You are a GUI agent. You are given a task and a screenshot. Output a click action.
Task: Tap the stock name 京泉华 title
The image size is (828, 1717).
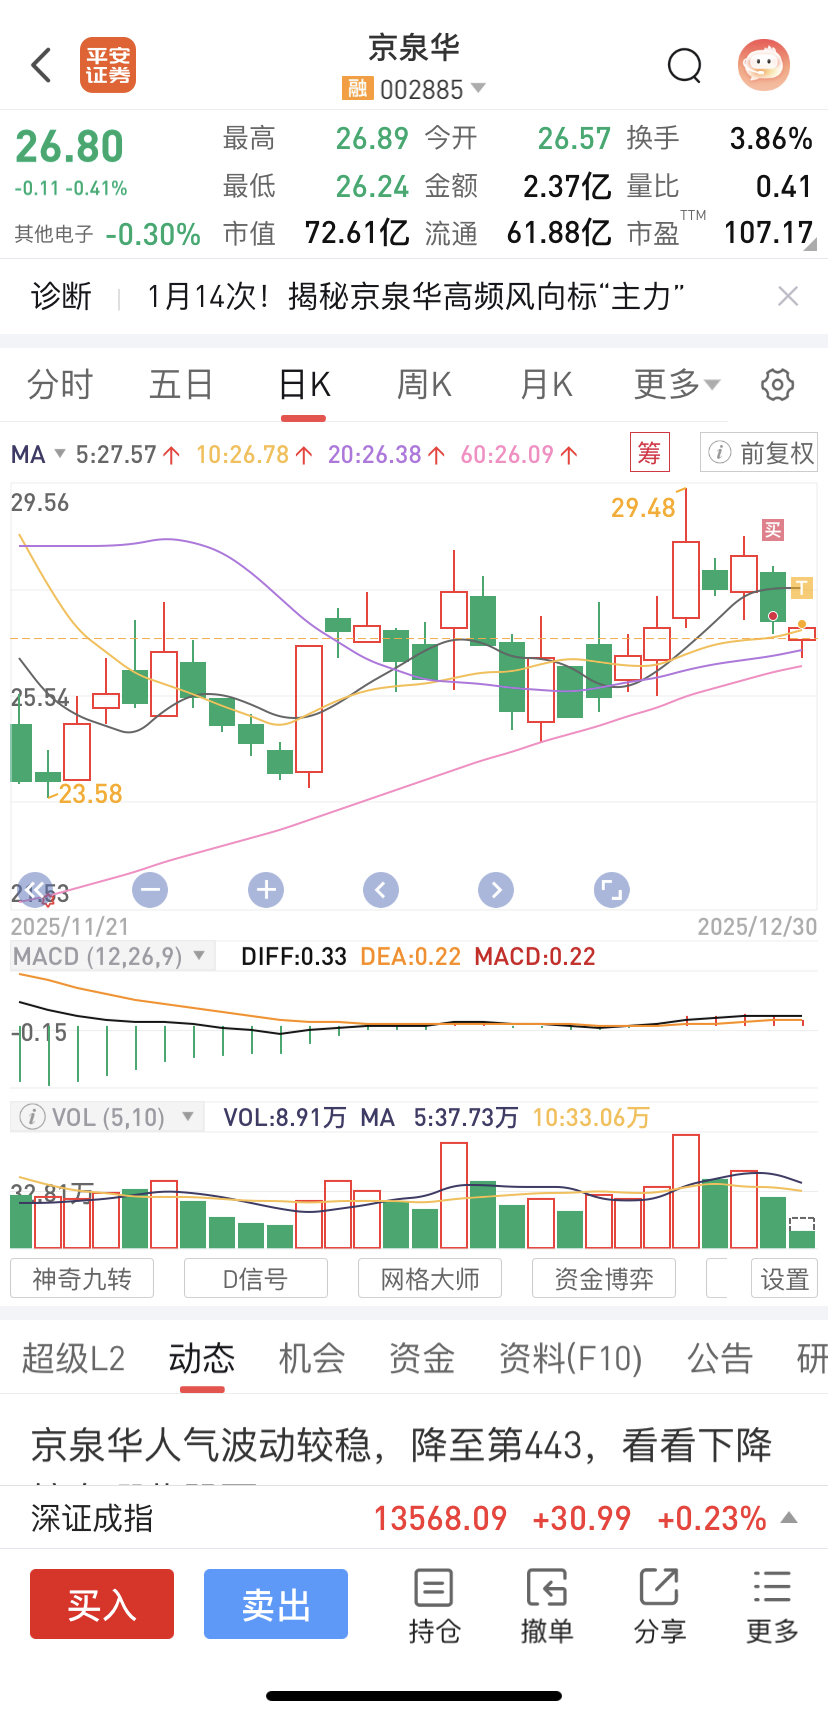coord(414,47)
